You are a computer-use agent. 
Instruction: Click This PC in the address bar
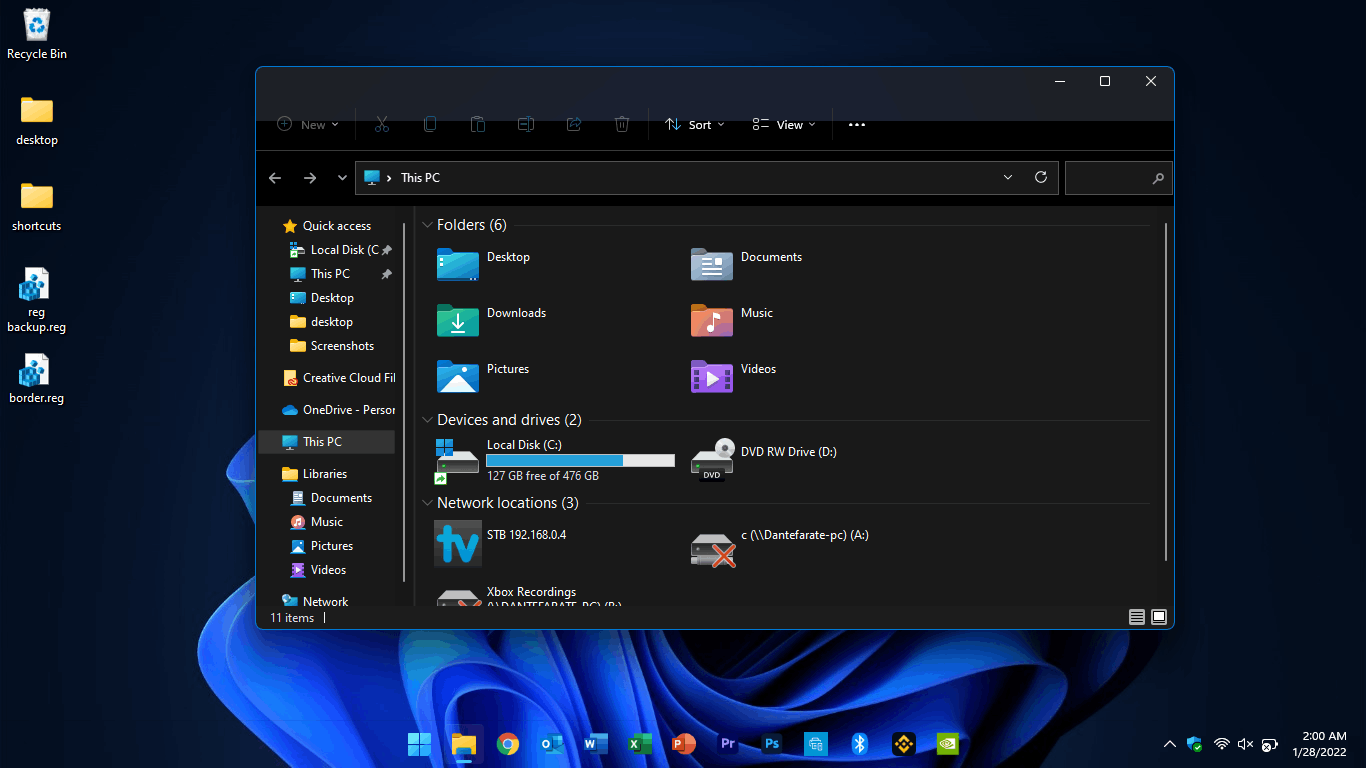(x=420, y=178)
